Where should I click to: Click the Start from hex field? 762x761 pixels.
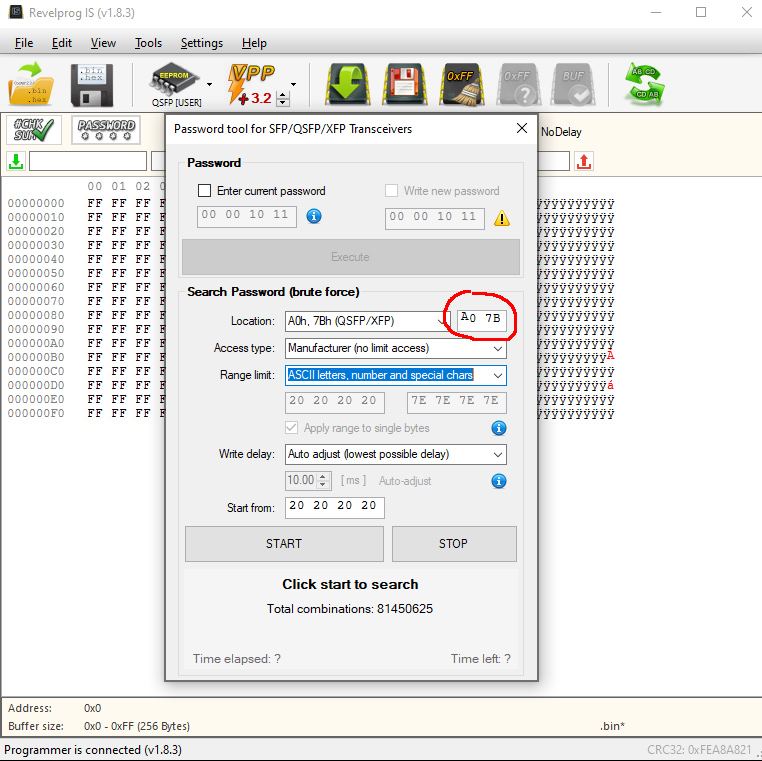[x=335, y=507]
